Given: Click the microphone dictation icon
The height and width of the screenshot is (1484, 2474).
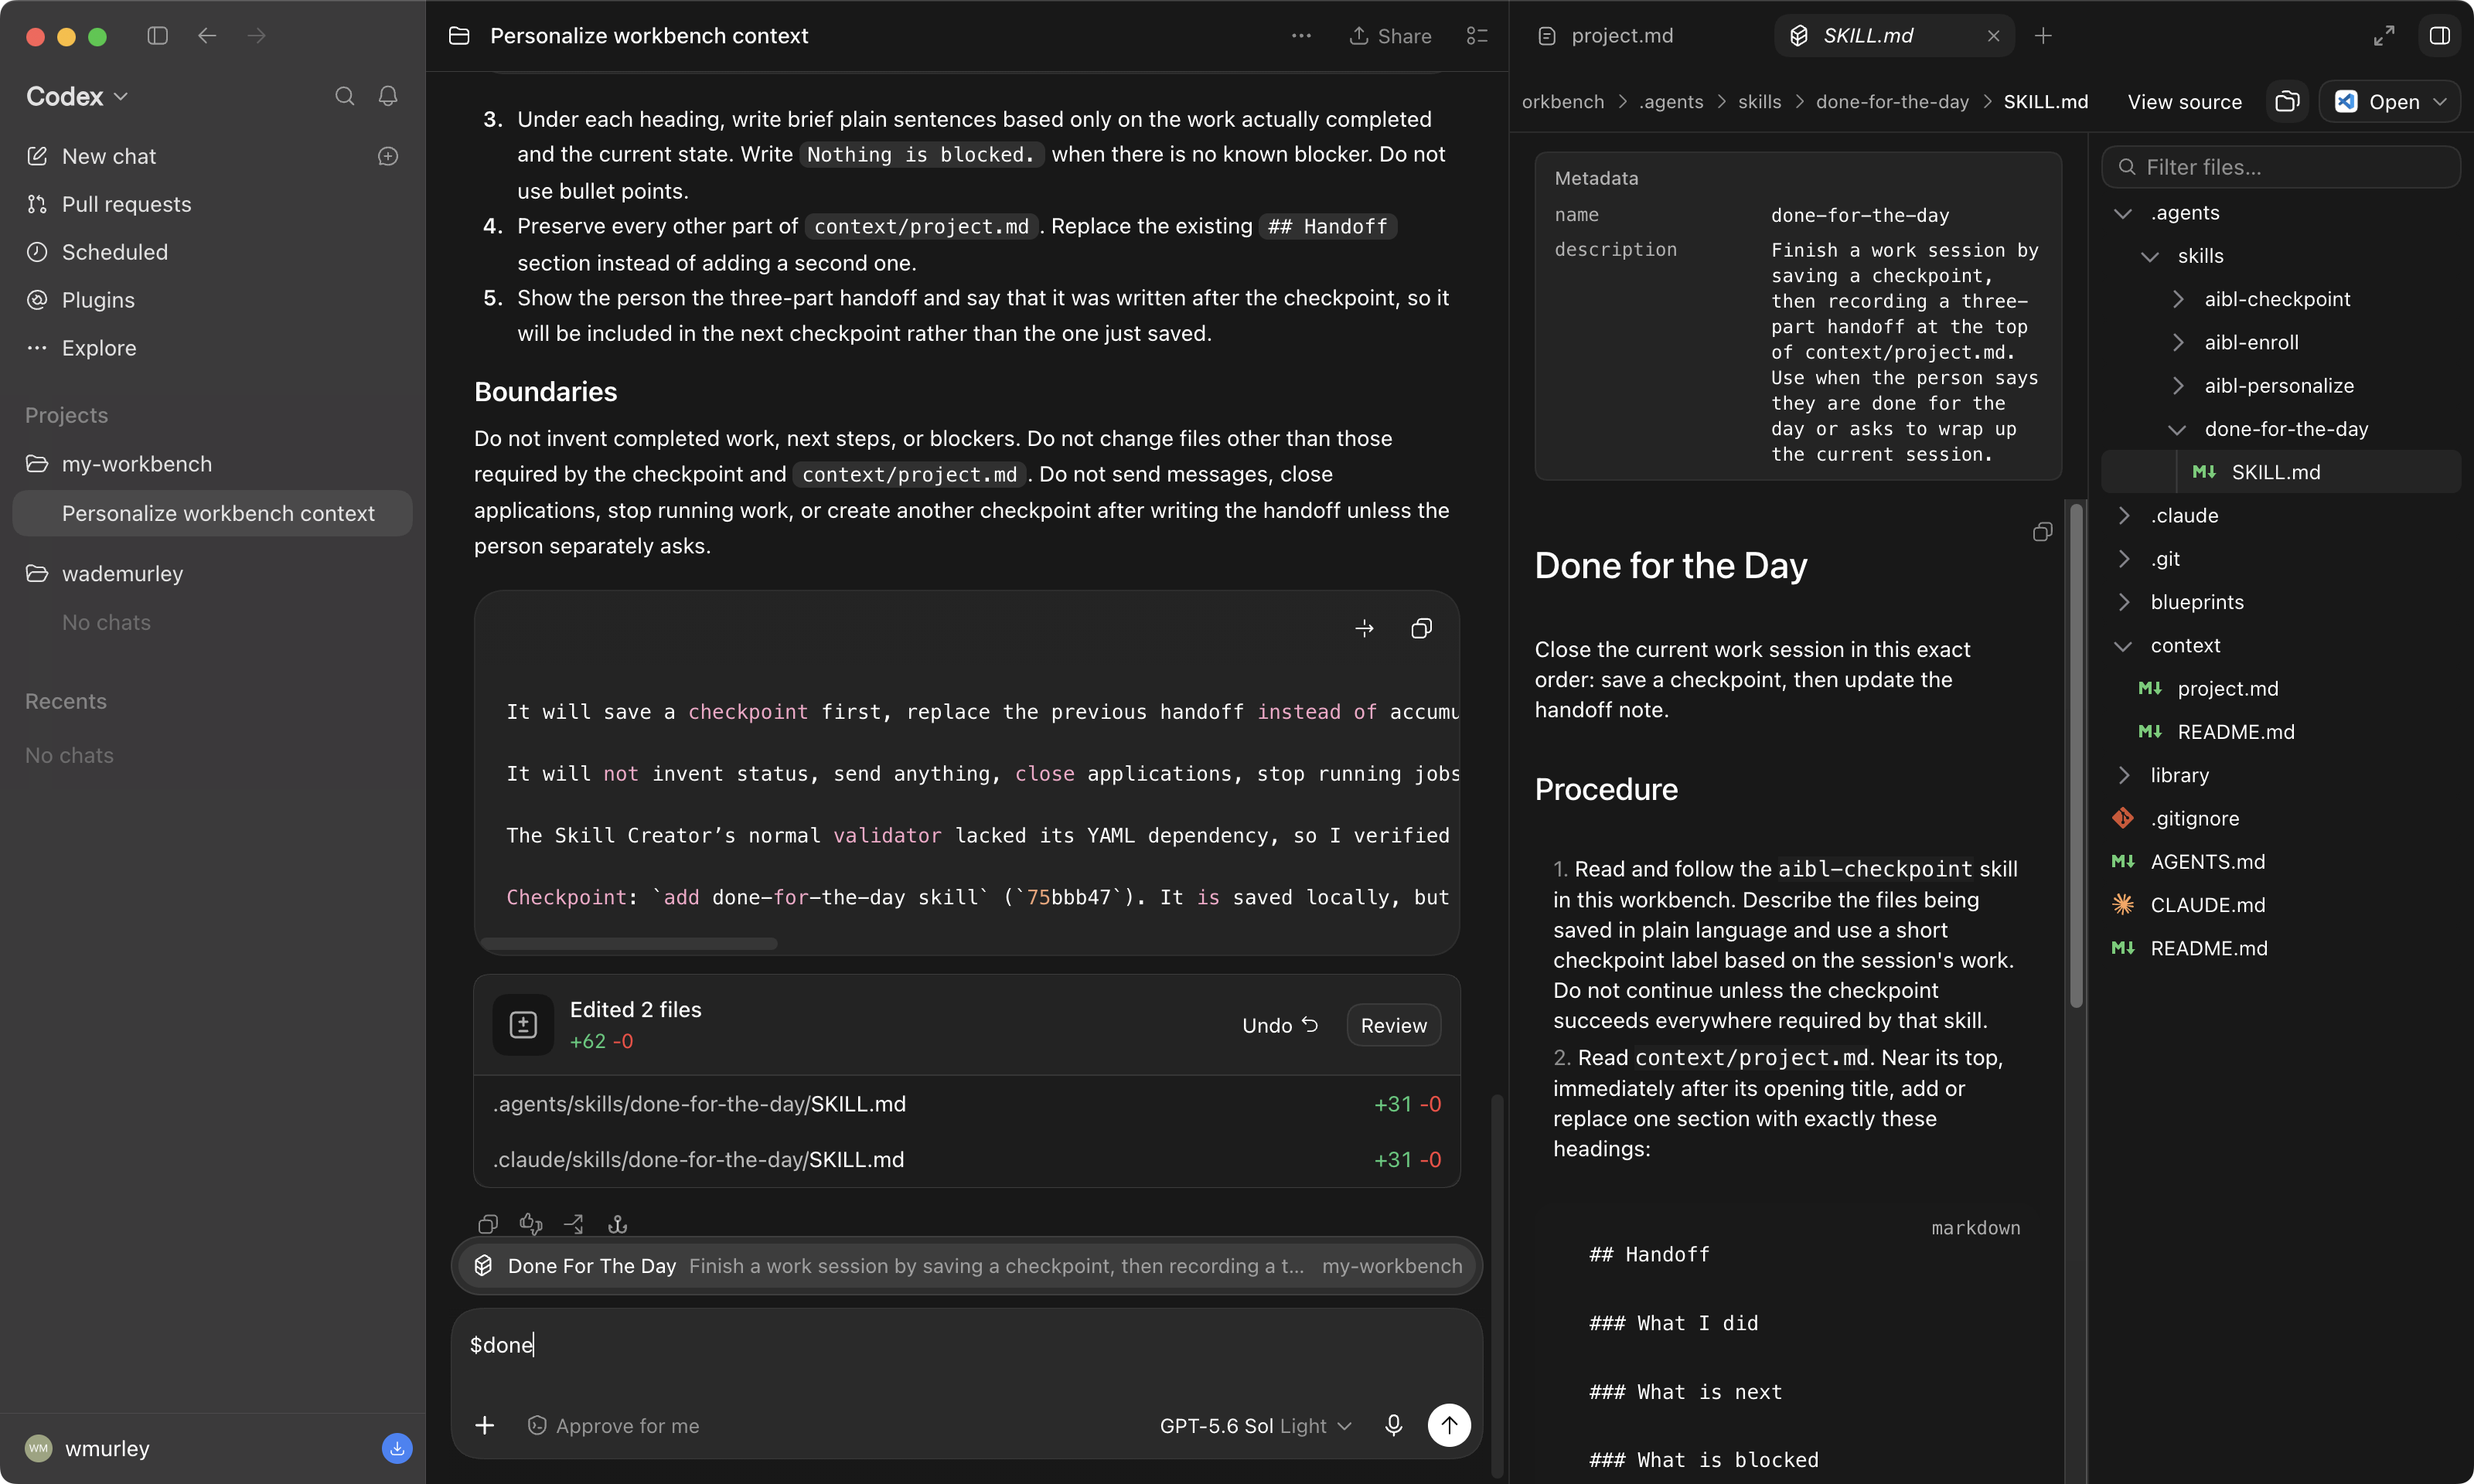Looking at the screenshot, I should click(1393, 1425).
